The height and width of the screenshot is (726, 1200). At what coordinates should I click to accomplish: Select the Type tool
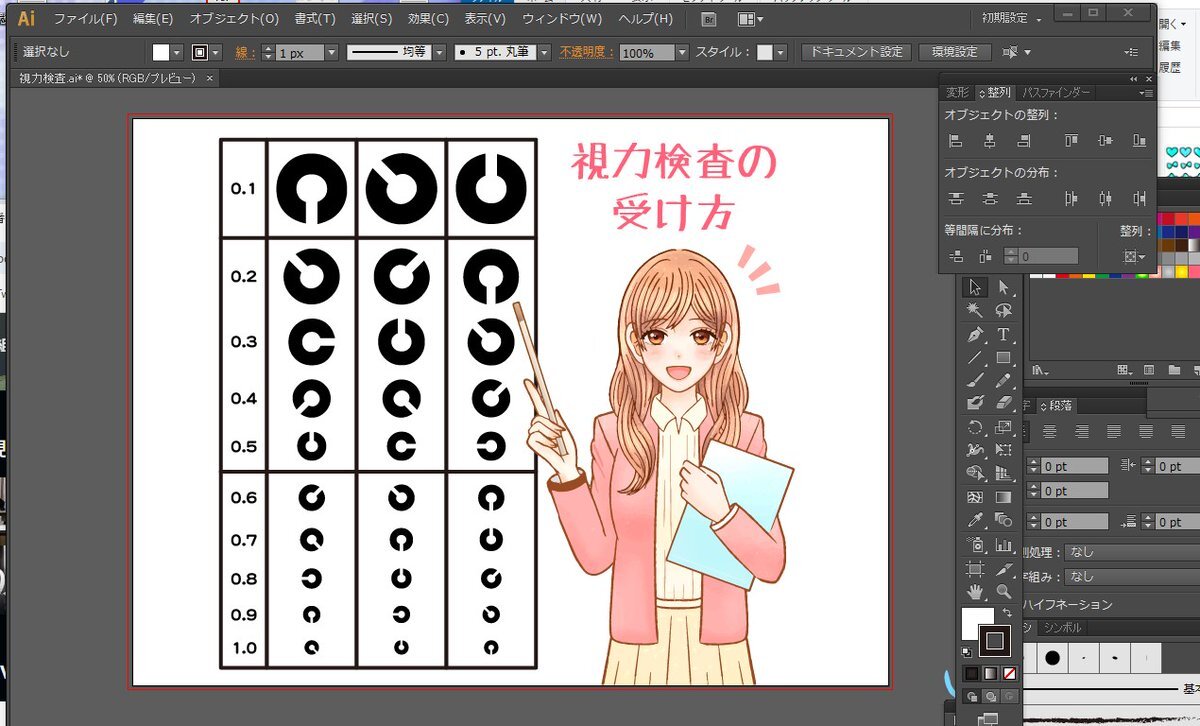[1004, 334]
